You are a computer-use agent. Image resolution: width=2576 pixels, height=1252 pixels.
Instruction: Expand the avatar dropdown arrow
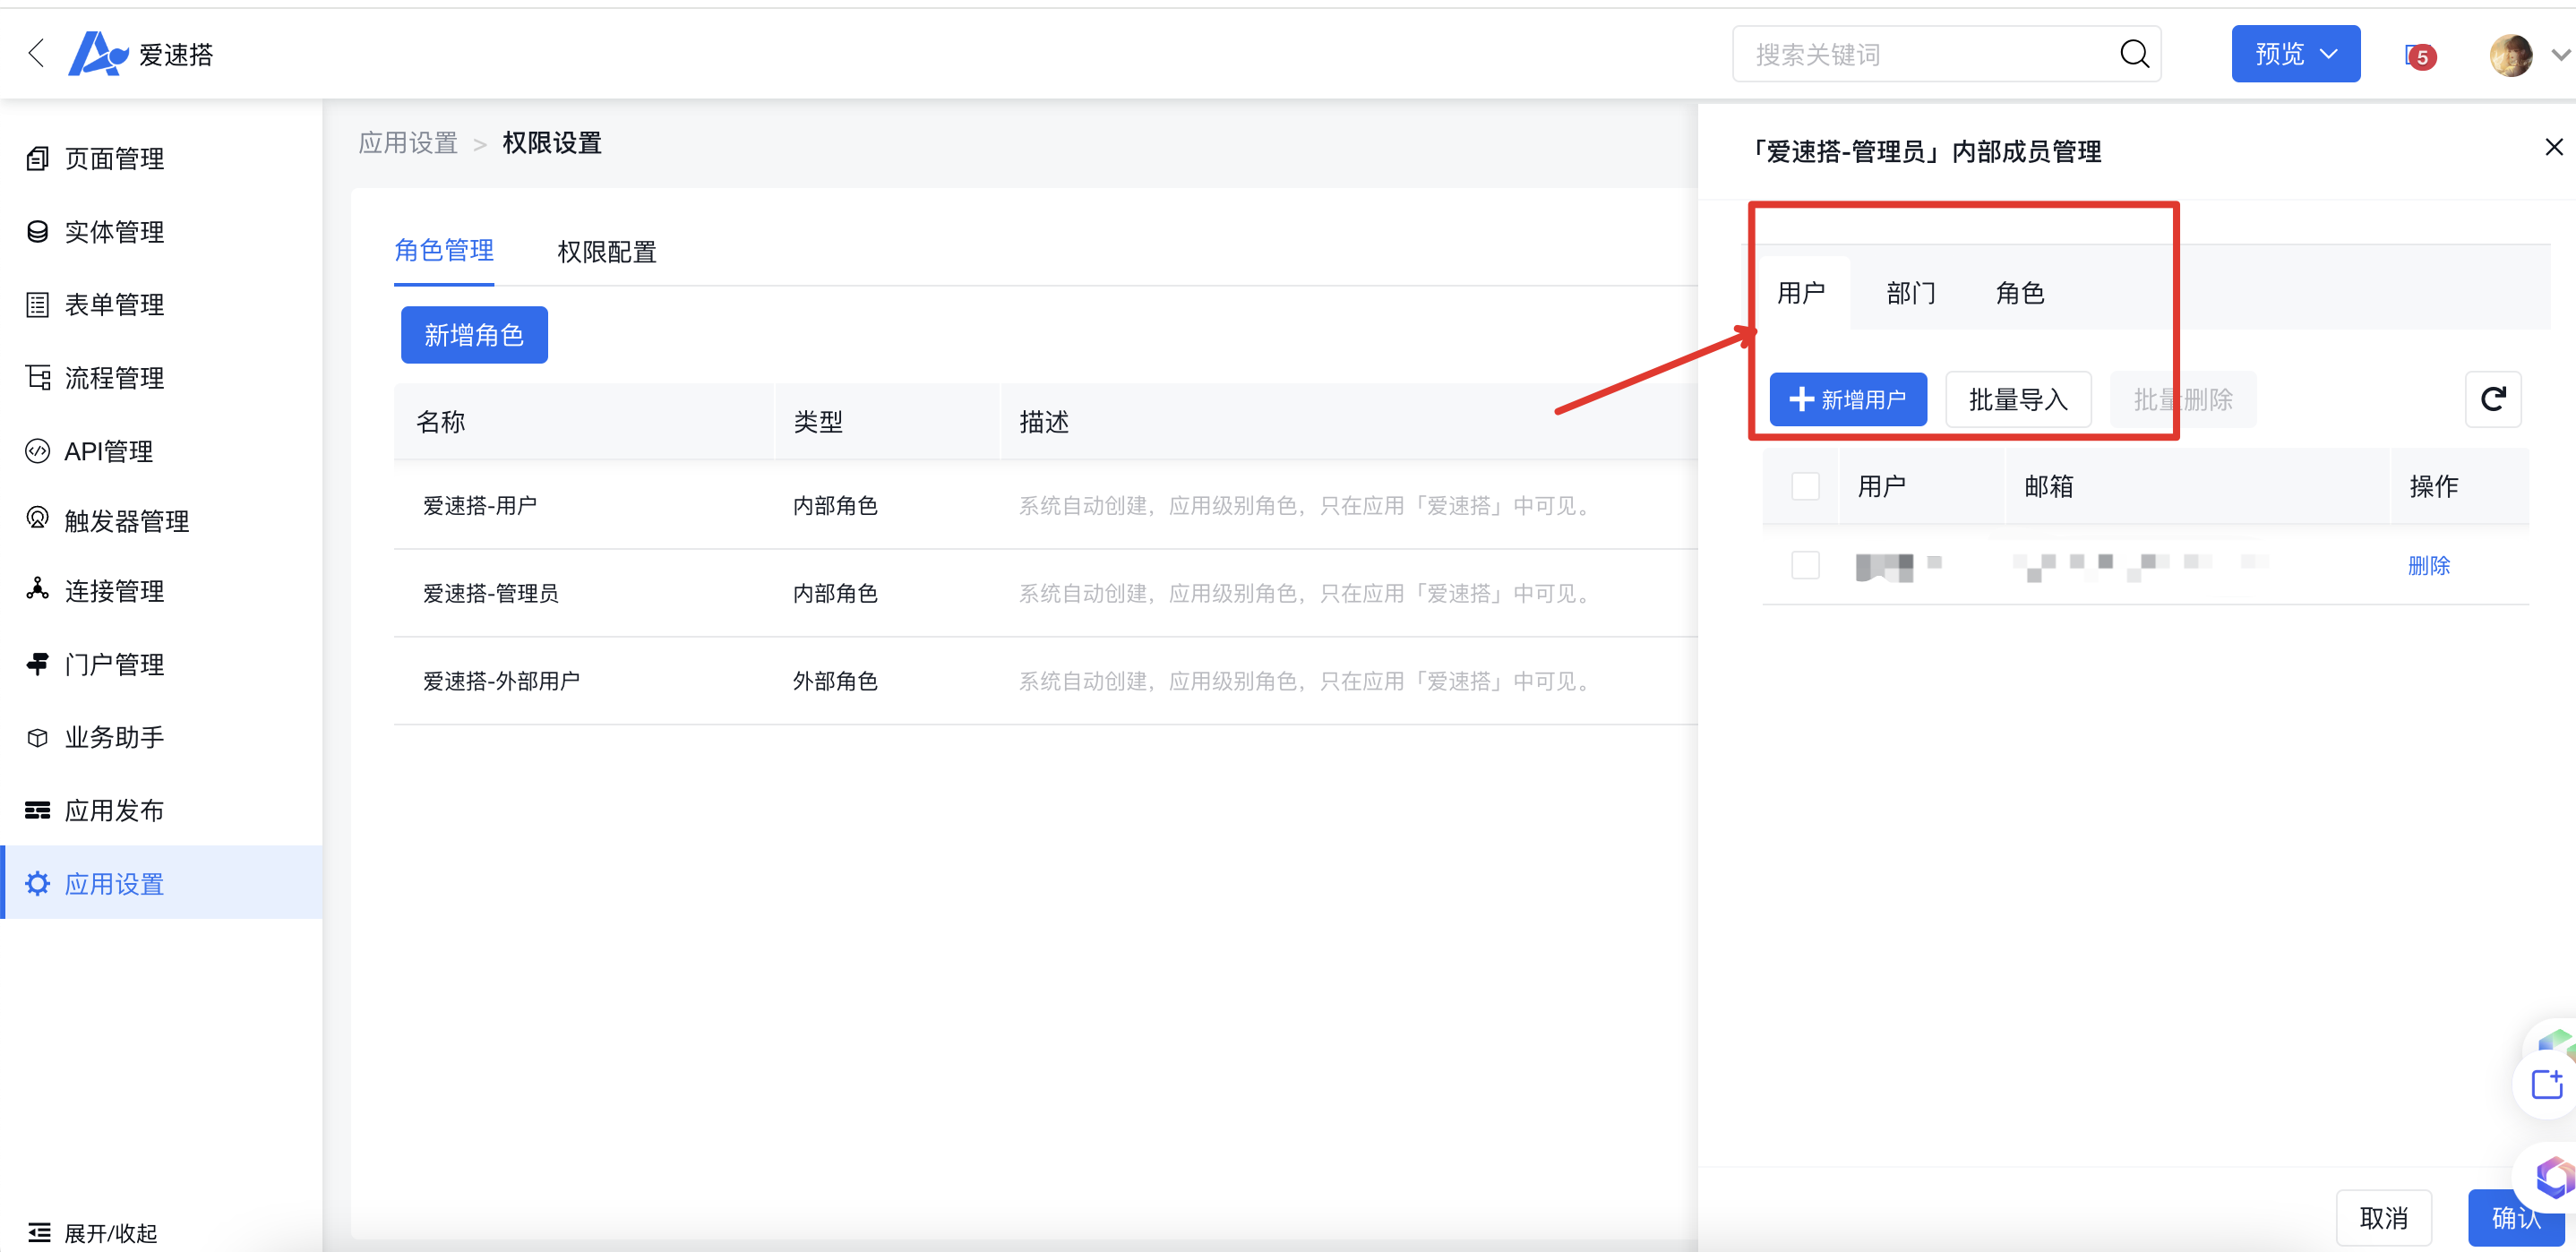2560,55
